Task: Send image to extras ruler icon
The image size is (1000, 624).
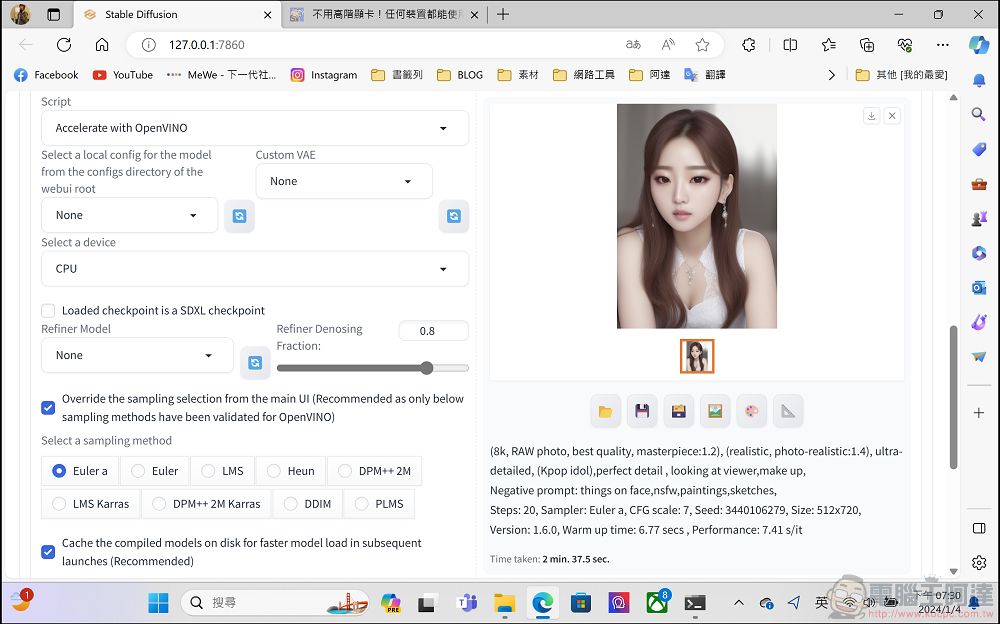Action: point(788,412)
